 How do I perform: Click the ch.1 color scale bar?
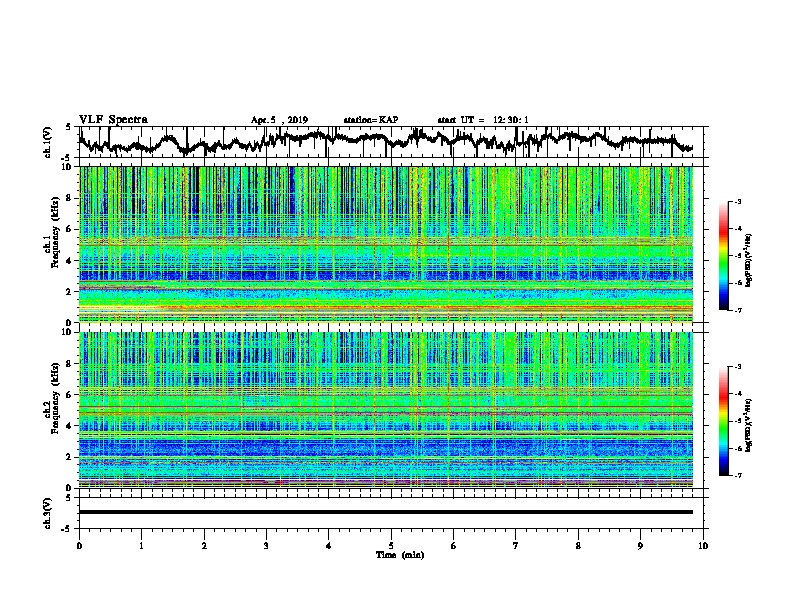723,256
